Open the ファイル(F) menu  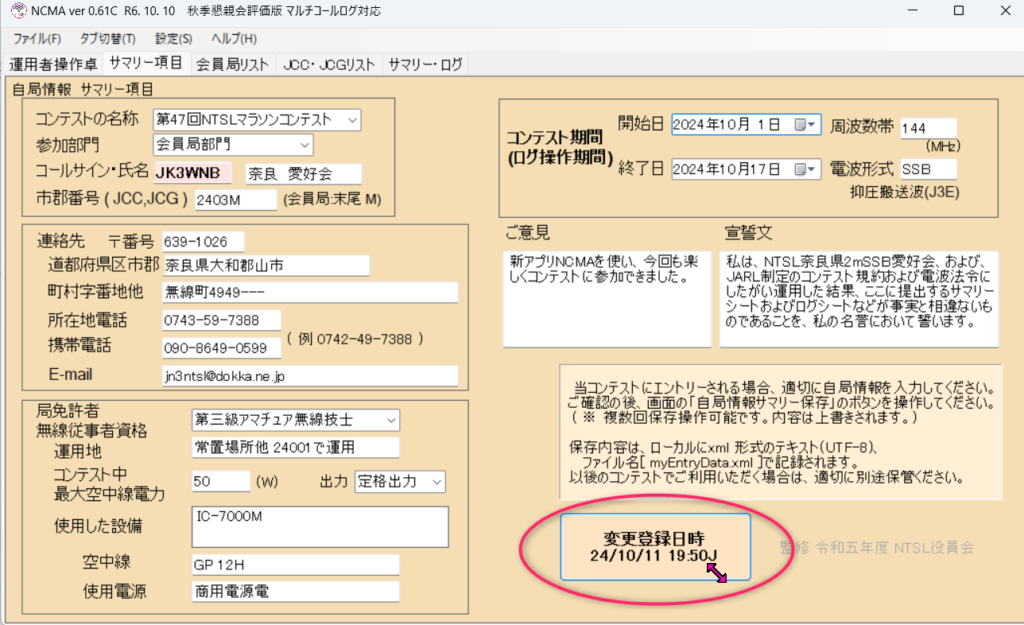click(x=37, y=39)
